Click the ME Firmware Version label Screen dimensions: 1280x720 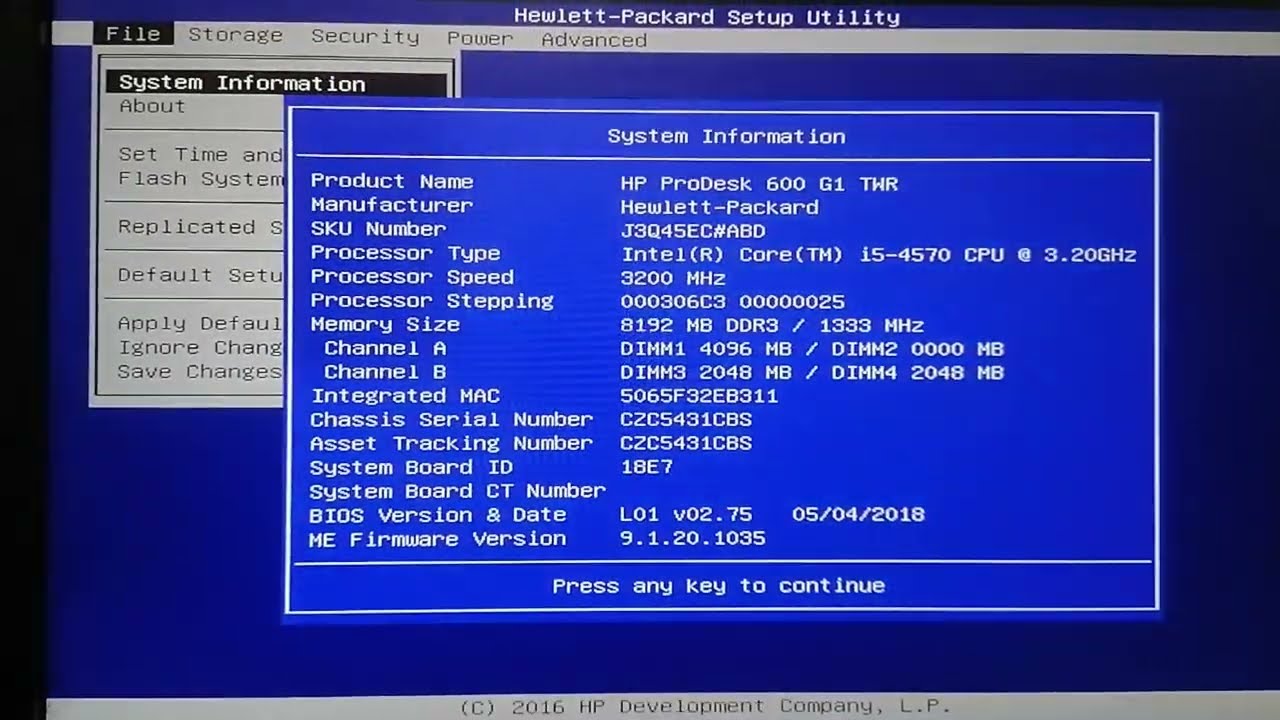438,539
